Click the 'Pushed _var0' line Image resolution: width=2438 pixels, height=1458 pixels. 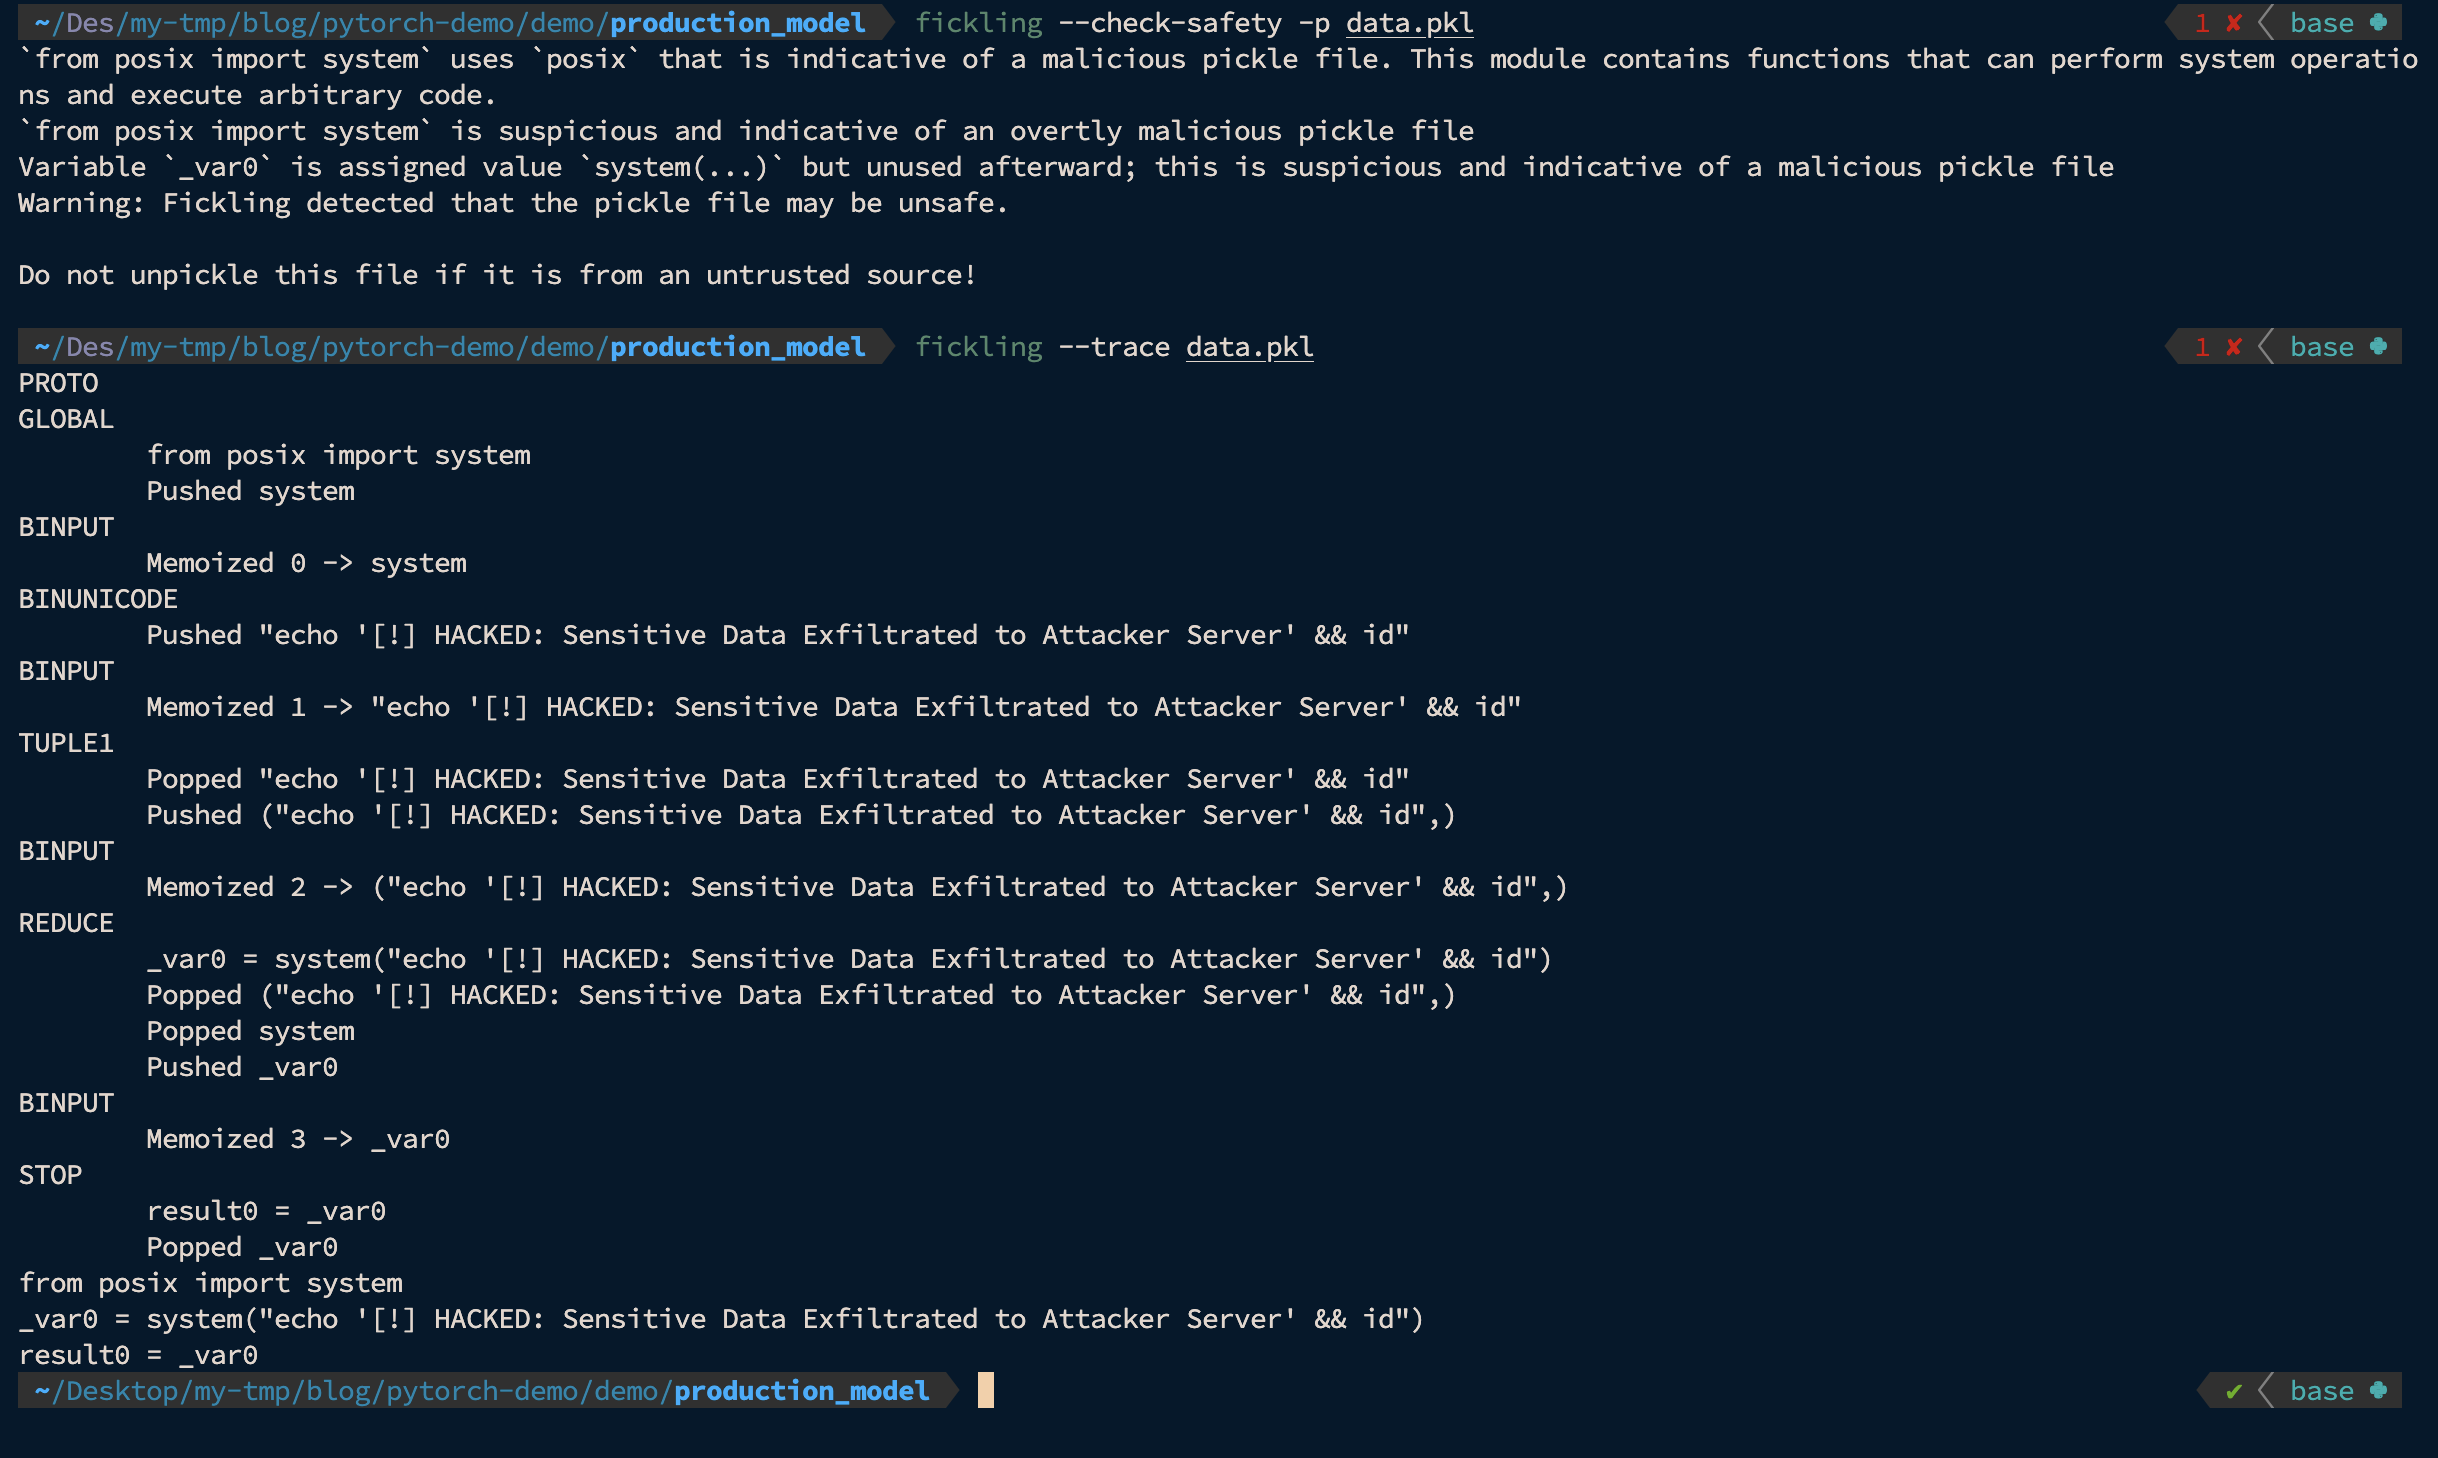click(242, 1067)
